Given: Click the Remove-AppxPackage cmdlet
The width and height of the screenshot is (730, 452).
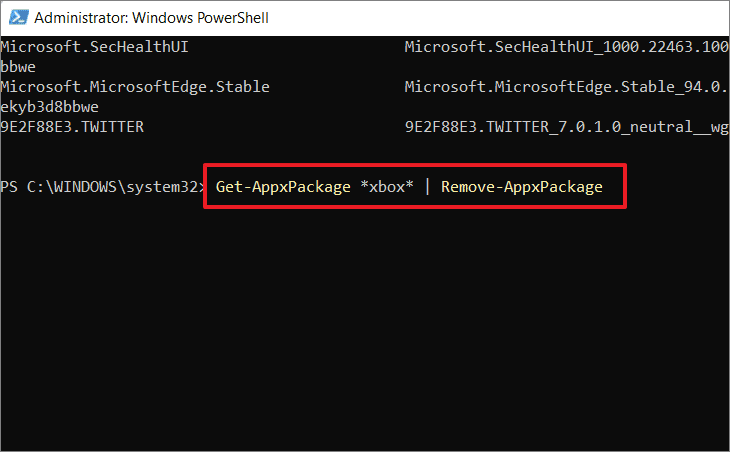Looking at the screenshot, I should point(522,187).
